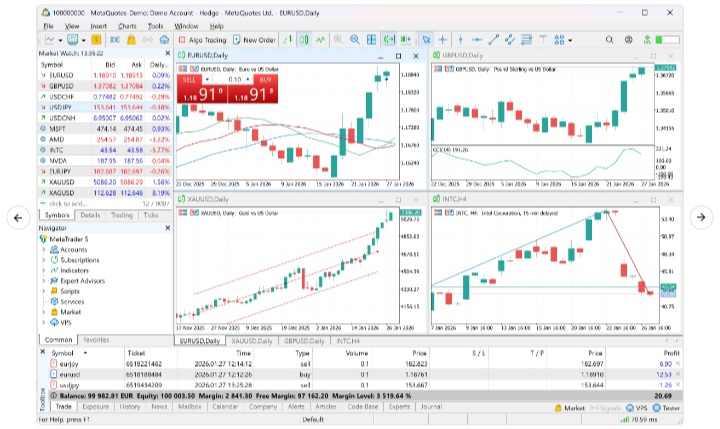Go to next image with right arrow
This screenshot has height=429, width=720.
click(x=701, y=217)
